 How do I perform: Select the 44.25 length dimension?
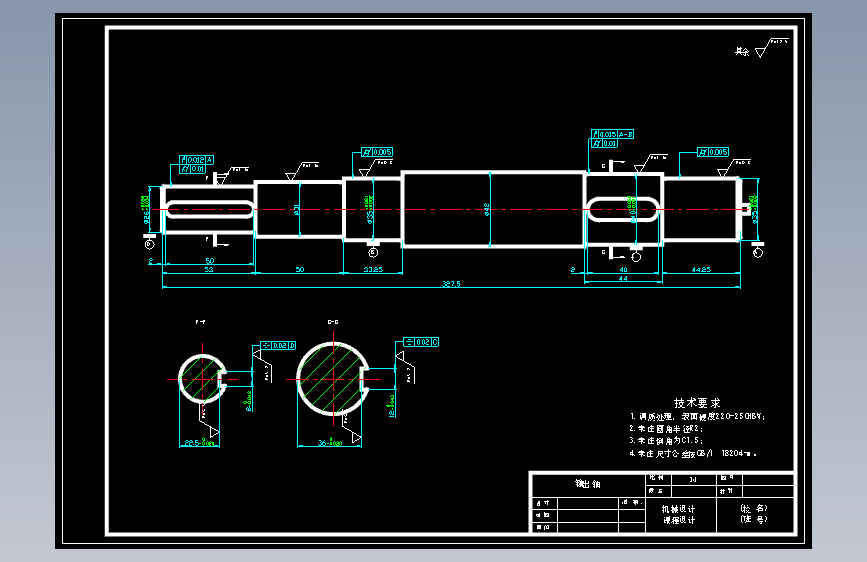point(701,269)
